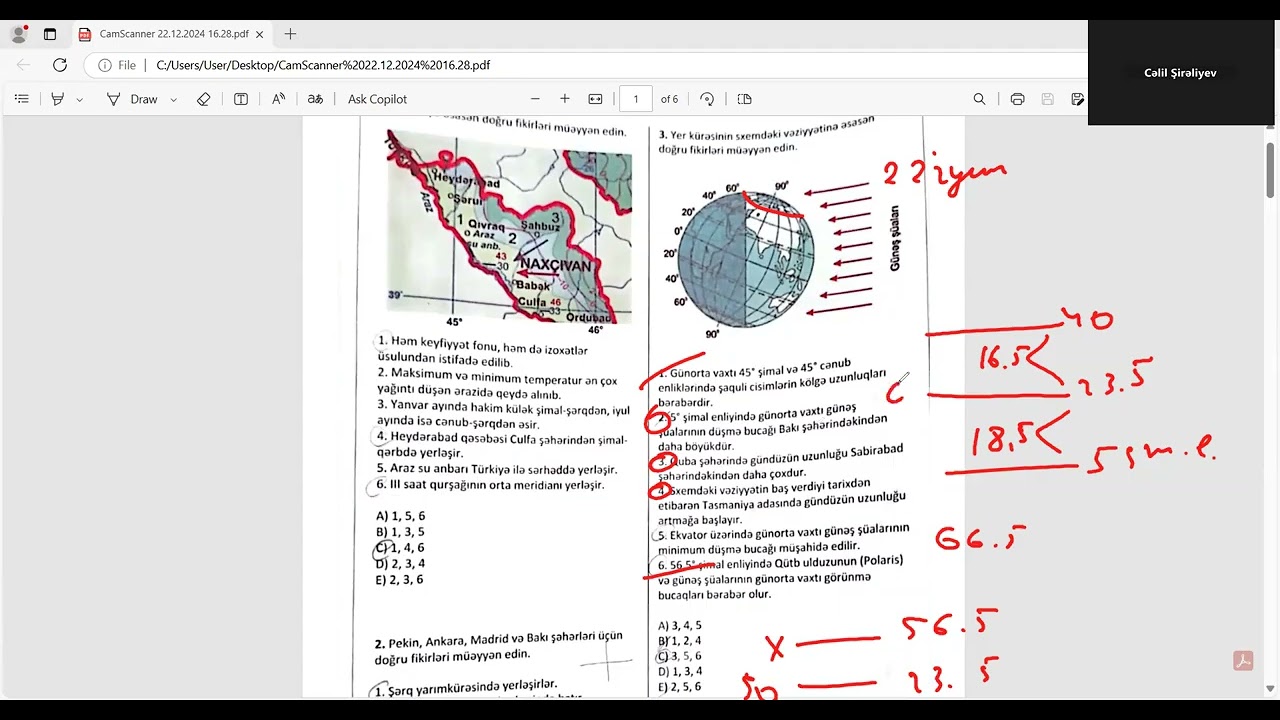Click answer option "D) 2, 3, 4"
The width and height of the screenshot is (1280, 720).
pyautogui.click(x=401, y=564)
